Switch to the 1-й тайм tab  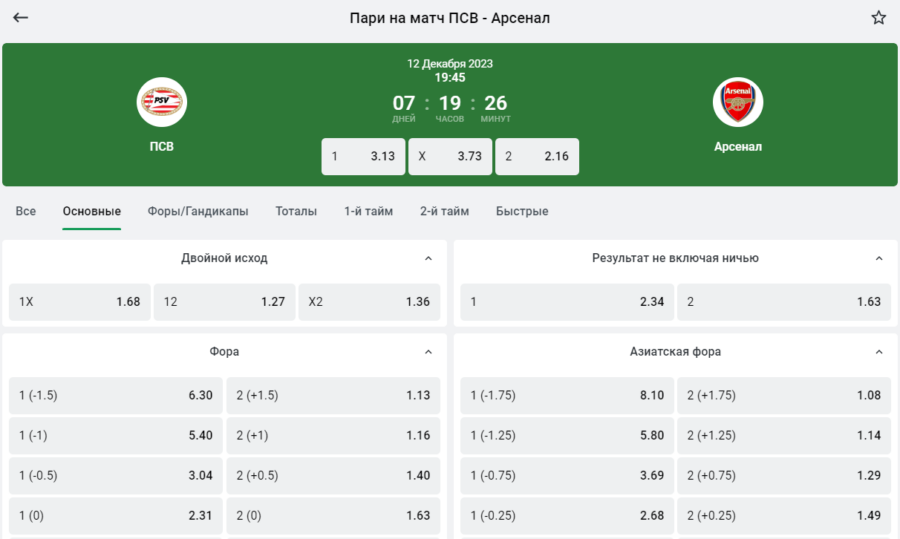click(368, 211)
